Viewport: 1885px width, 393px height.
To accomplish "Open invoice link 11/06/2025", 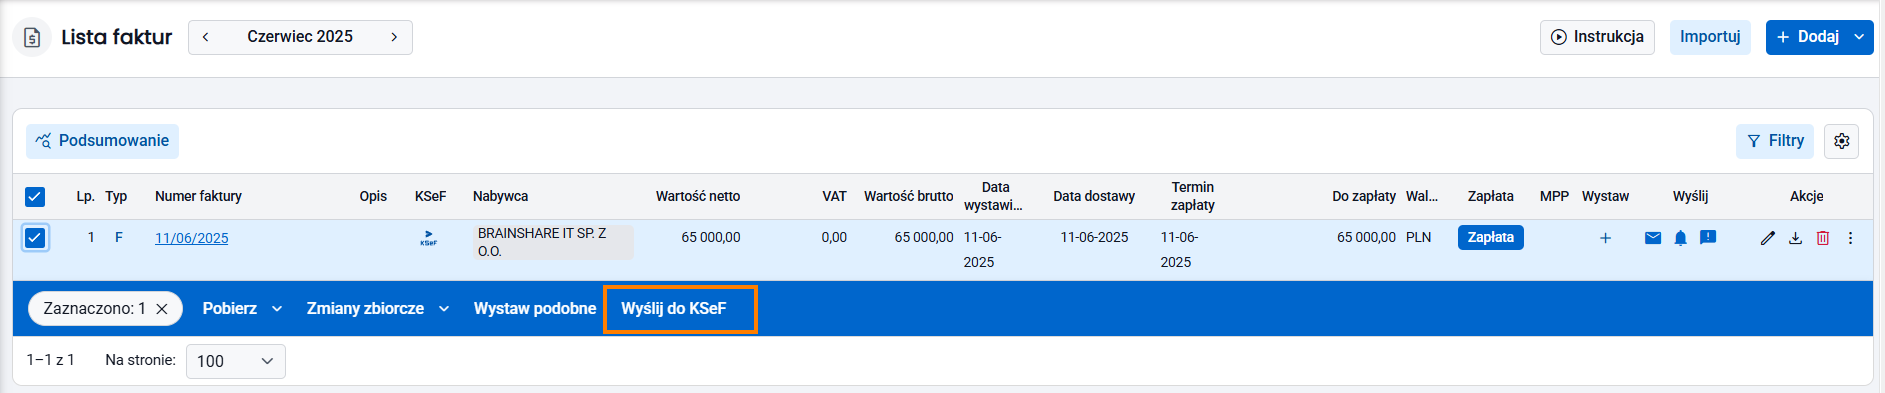I will 191,238.
